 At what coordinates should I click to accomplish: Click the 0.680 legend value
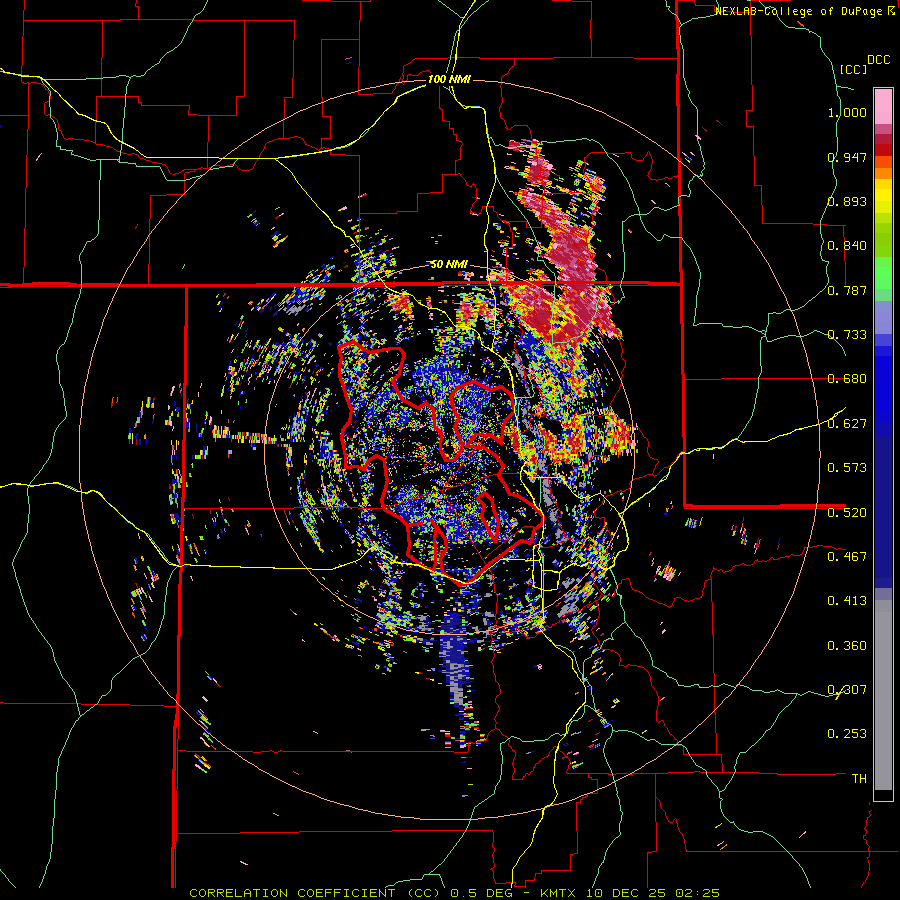click(847, 379)
